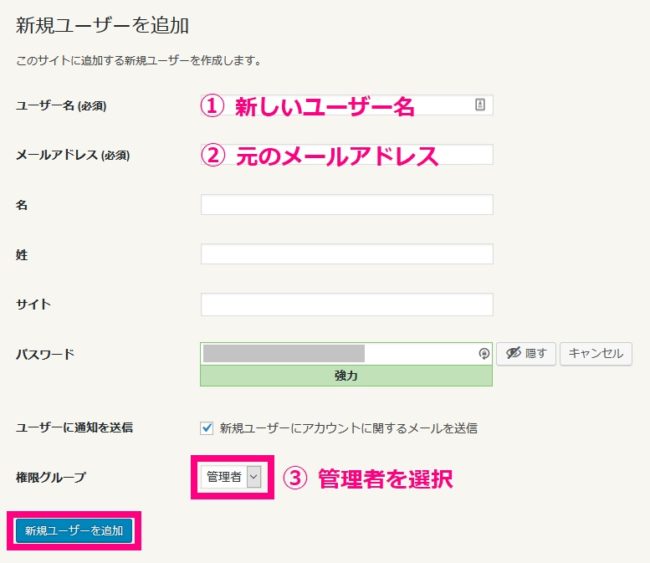Uncheck the 新規ユーザーにアカウントに関するメールを送信 checkbox
The height and width of the screenshot is (563, 650).
[x=206, y=427]
